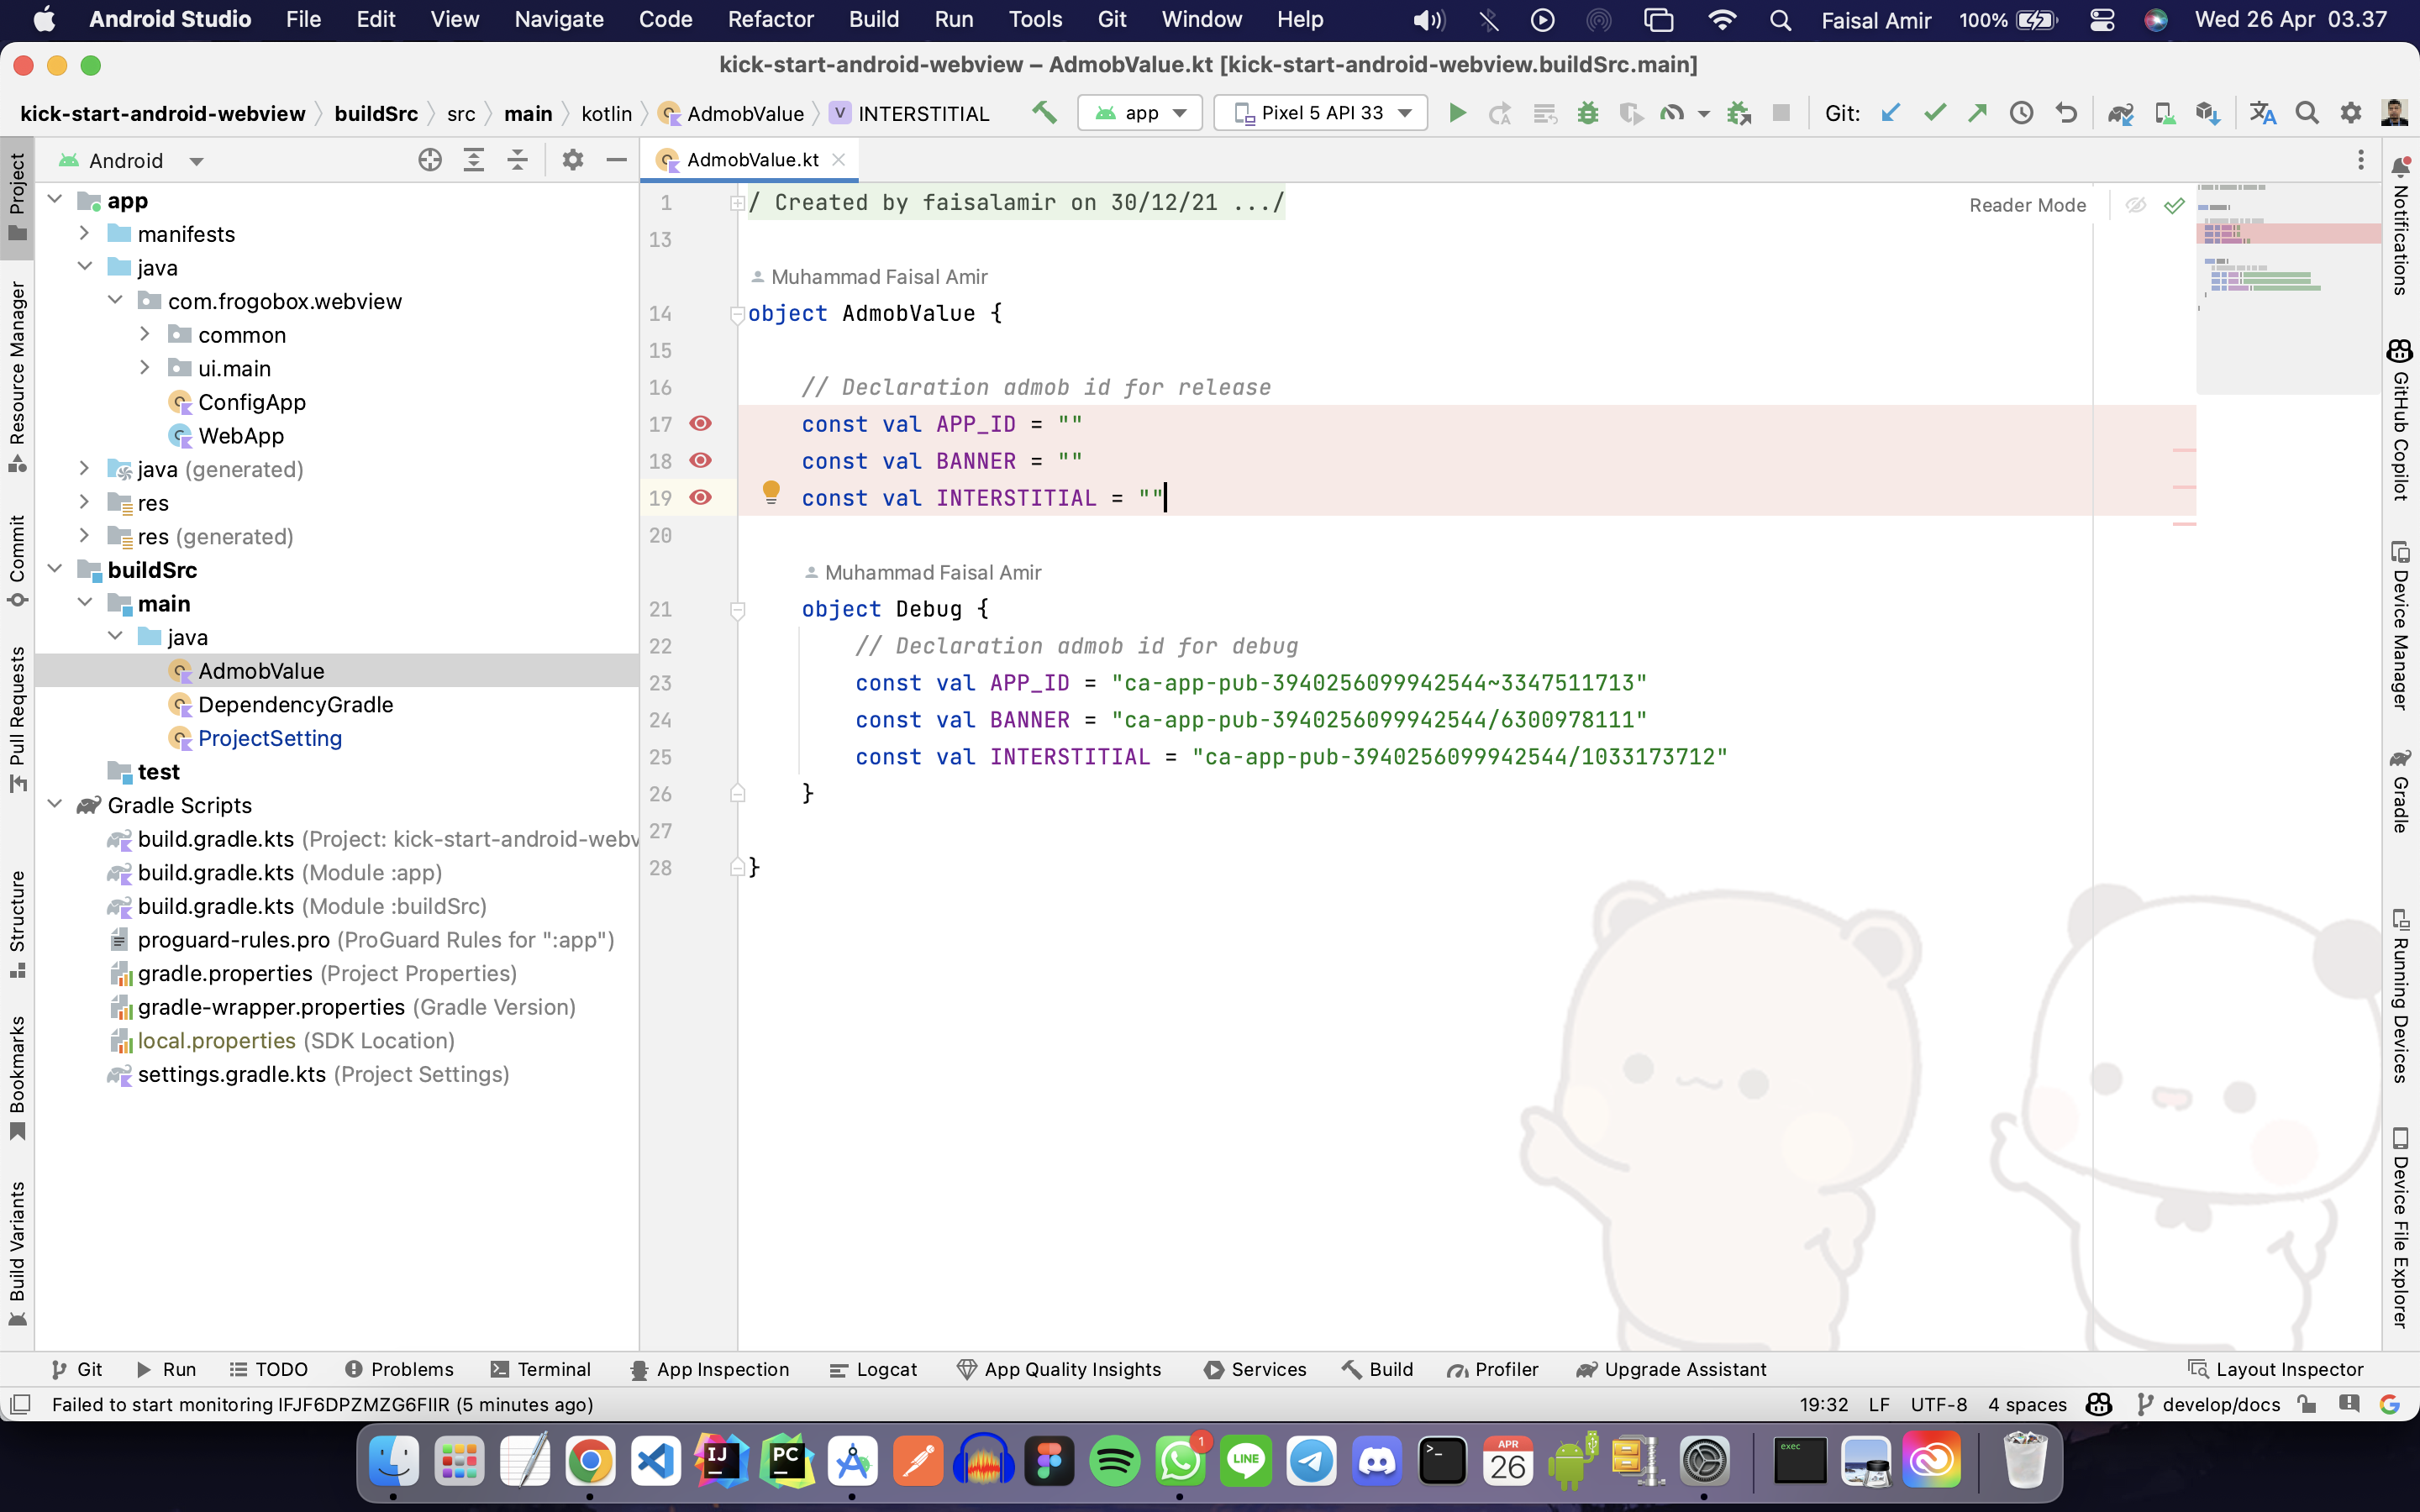Click Select Opened File target icon
This screenshot has height=1512, width=2420.
point(430,160)
